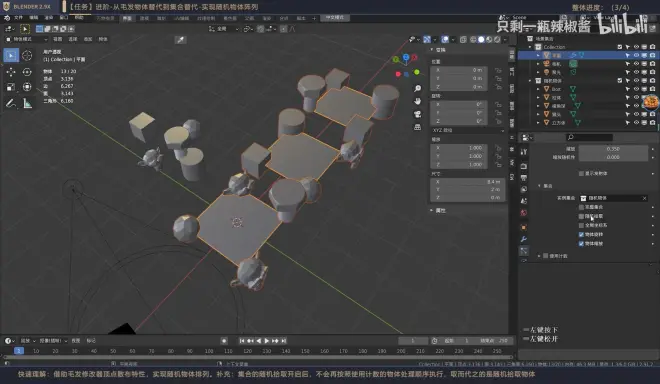Uncheck the last checked option under instance collection
This screenshot has width=660, height=384.
581,243
